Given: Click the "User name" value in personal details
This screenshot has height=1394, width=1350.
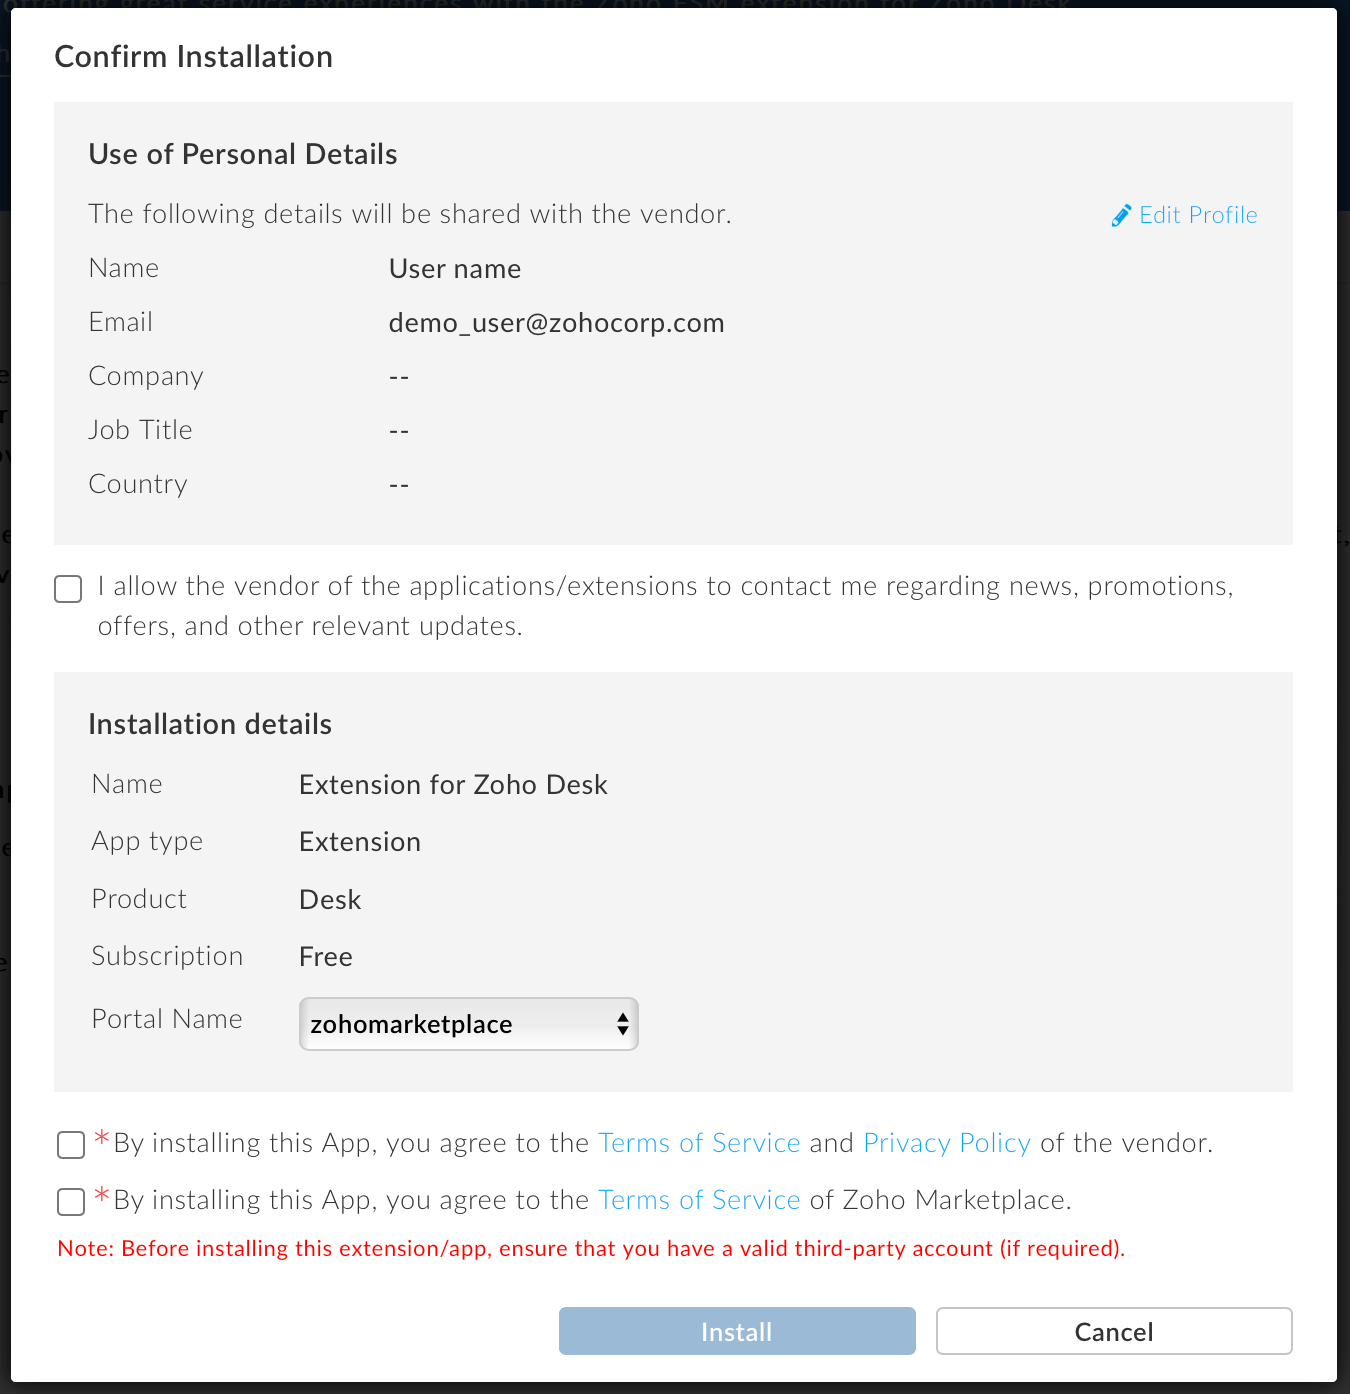Looking at the screenshot, I should [x=455, y=269].
